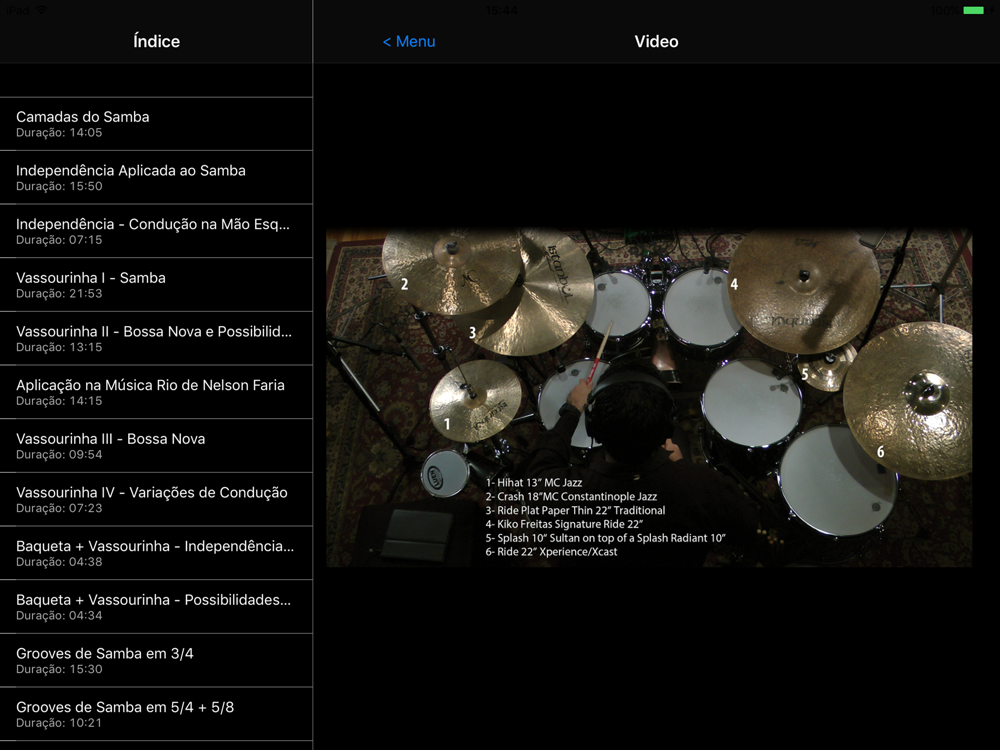Click the Video title in navigation bar
The width and height of the screenshot is (1000, 750).
click(x=656, y=42)
